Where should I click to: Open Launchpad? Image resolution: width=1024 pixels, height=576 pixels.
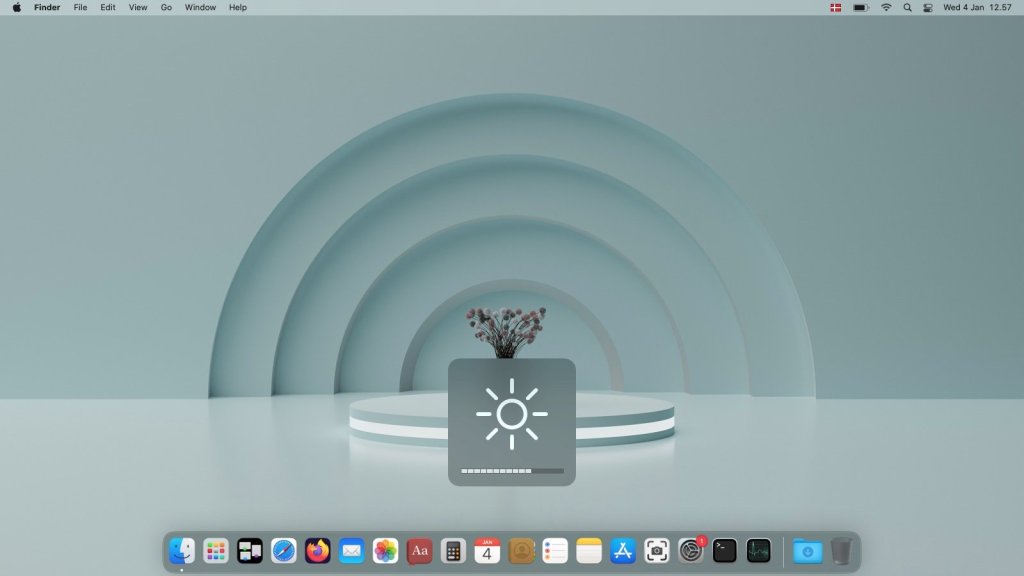tap(215, 550)
